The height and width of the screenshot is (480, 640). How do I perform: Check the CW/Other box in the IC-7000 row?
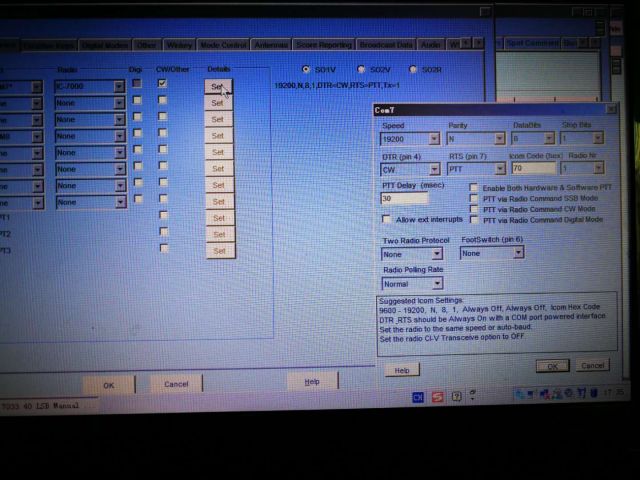pos(162,84)
